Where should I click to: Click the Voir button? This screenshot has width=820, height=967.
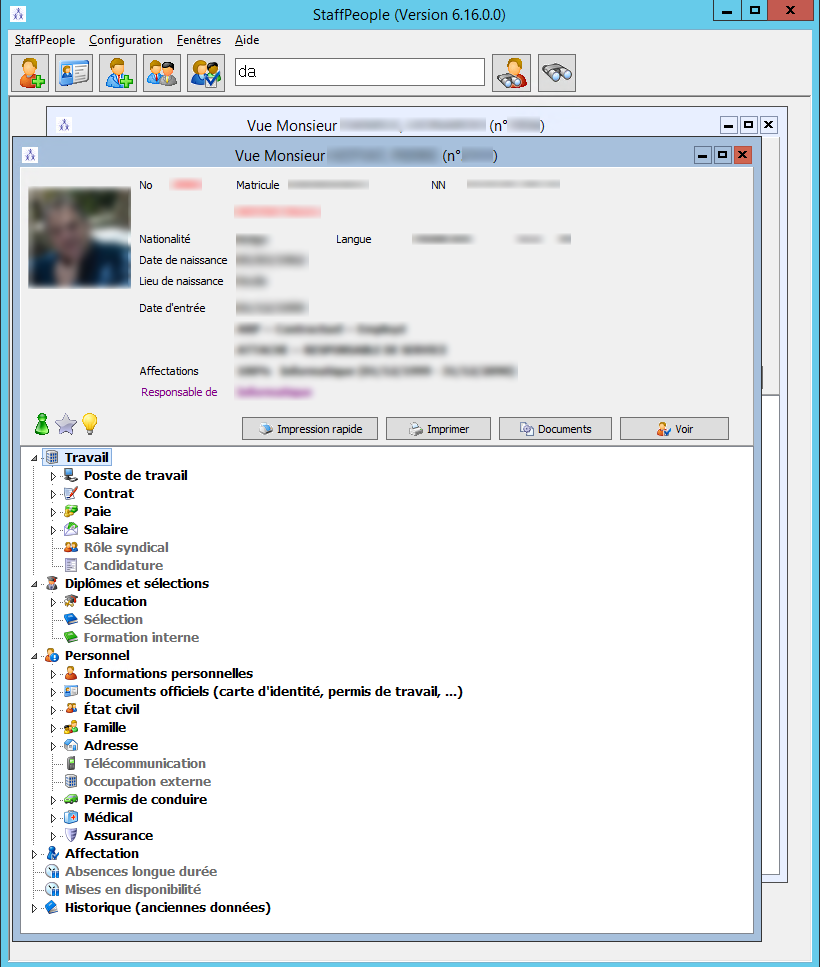[x=674, y=429]
